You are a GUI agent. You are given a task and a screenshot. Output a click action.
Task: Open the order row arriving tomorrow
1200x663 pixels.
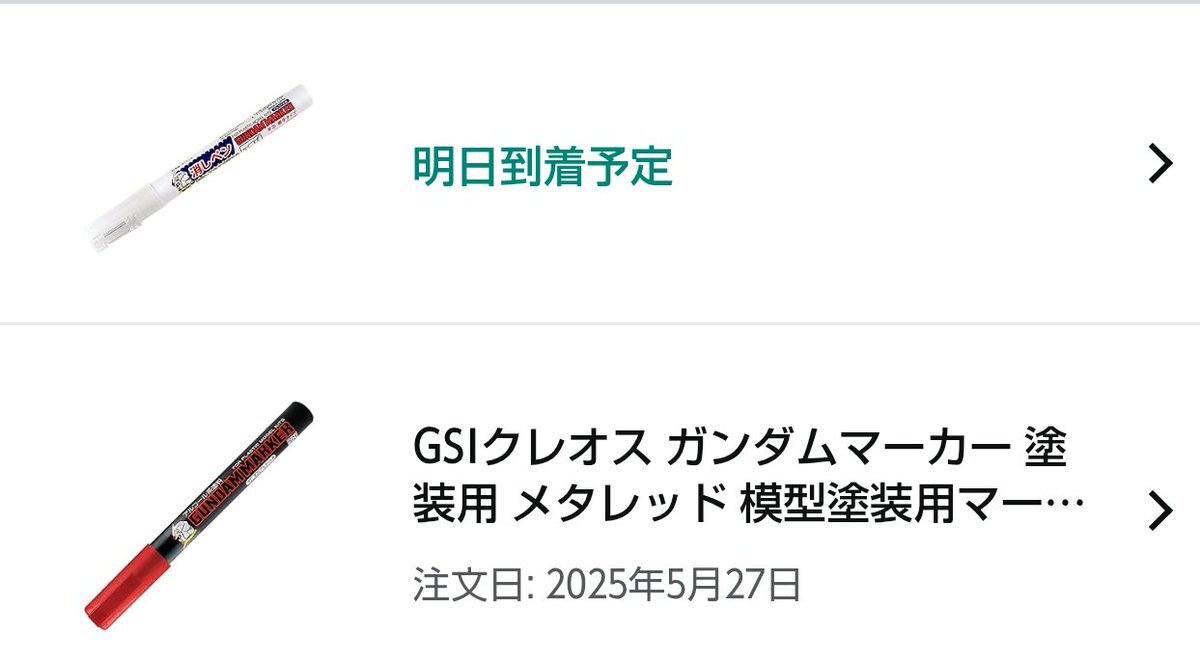tap(600, 163)
